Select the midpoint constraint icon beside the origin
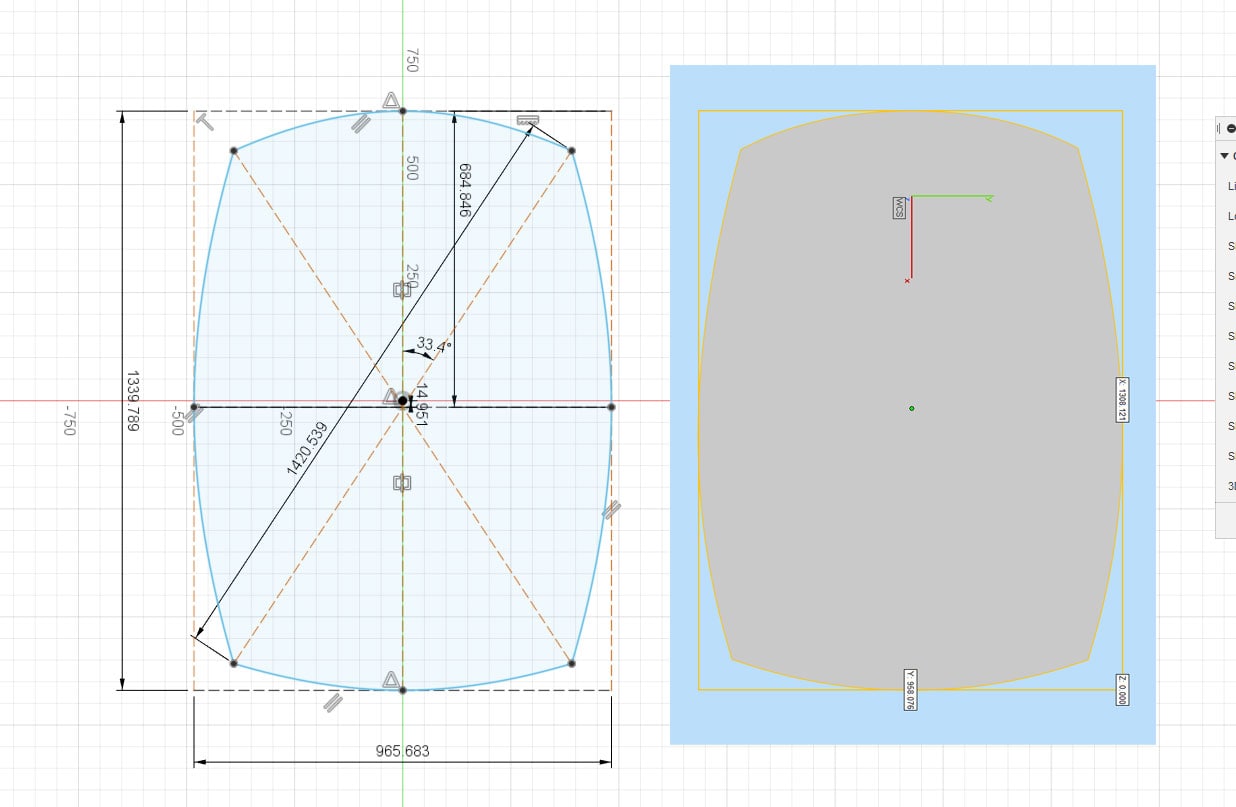Viewport: 1236px width, 807px height. tap(391, 397)
